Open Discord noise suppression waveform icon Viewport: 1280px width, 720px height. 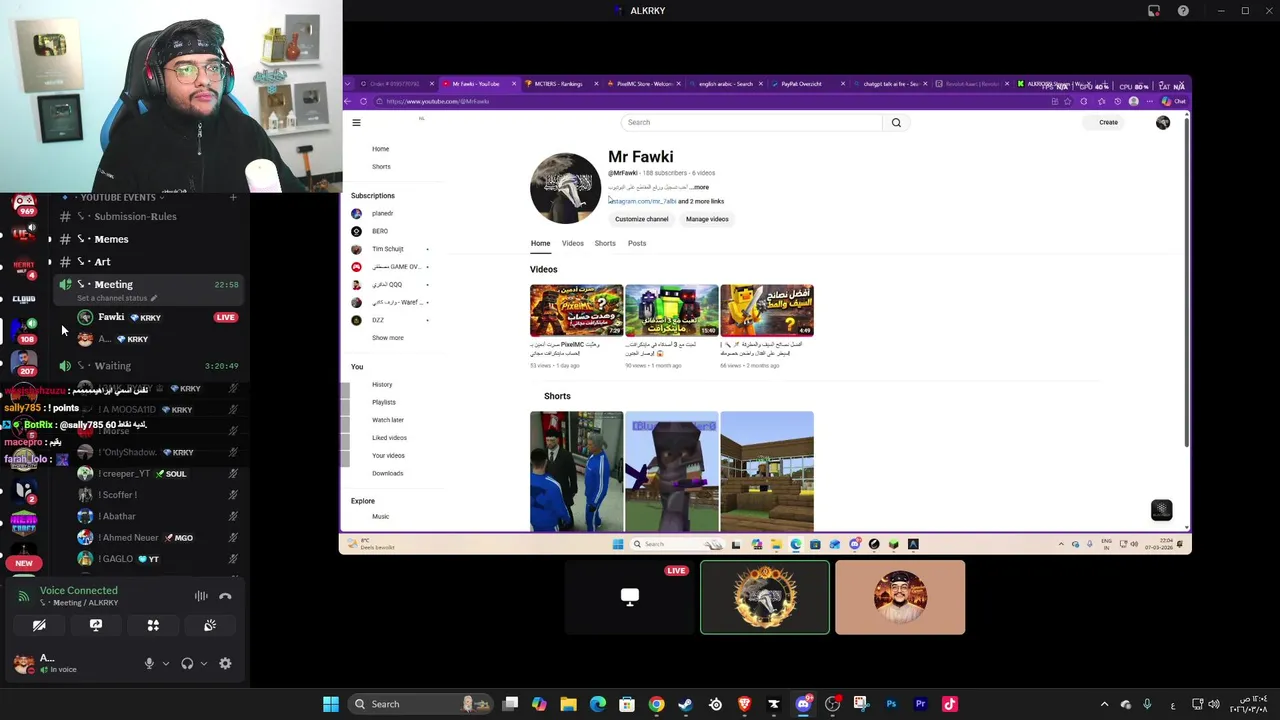click(201, 596)
